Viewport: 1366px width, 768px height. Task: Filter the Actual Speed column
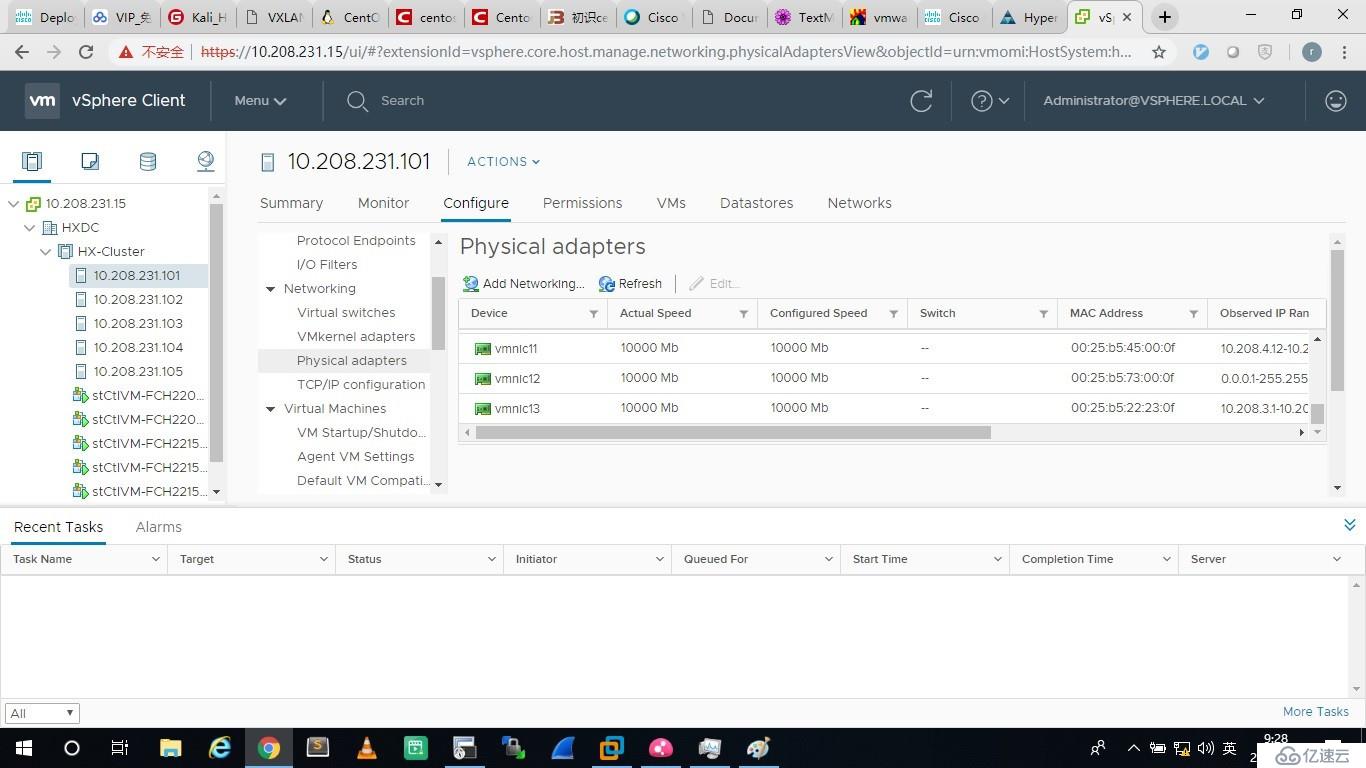point(743,314)
